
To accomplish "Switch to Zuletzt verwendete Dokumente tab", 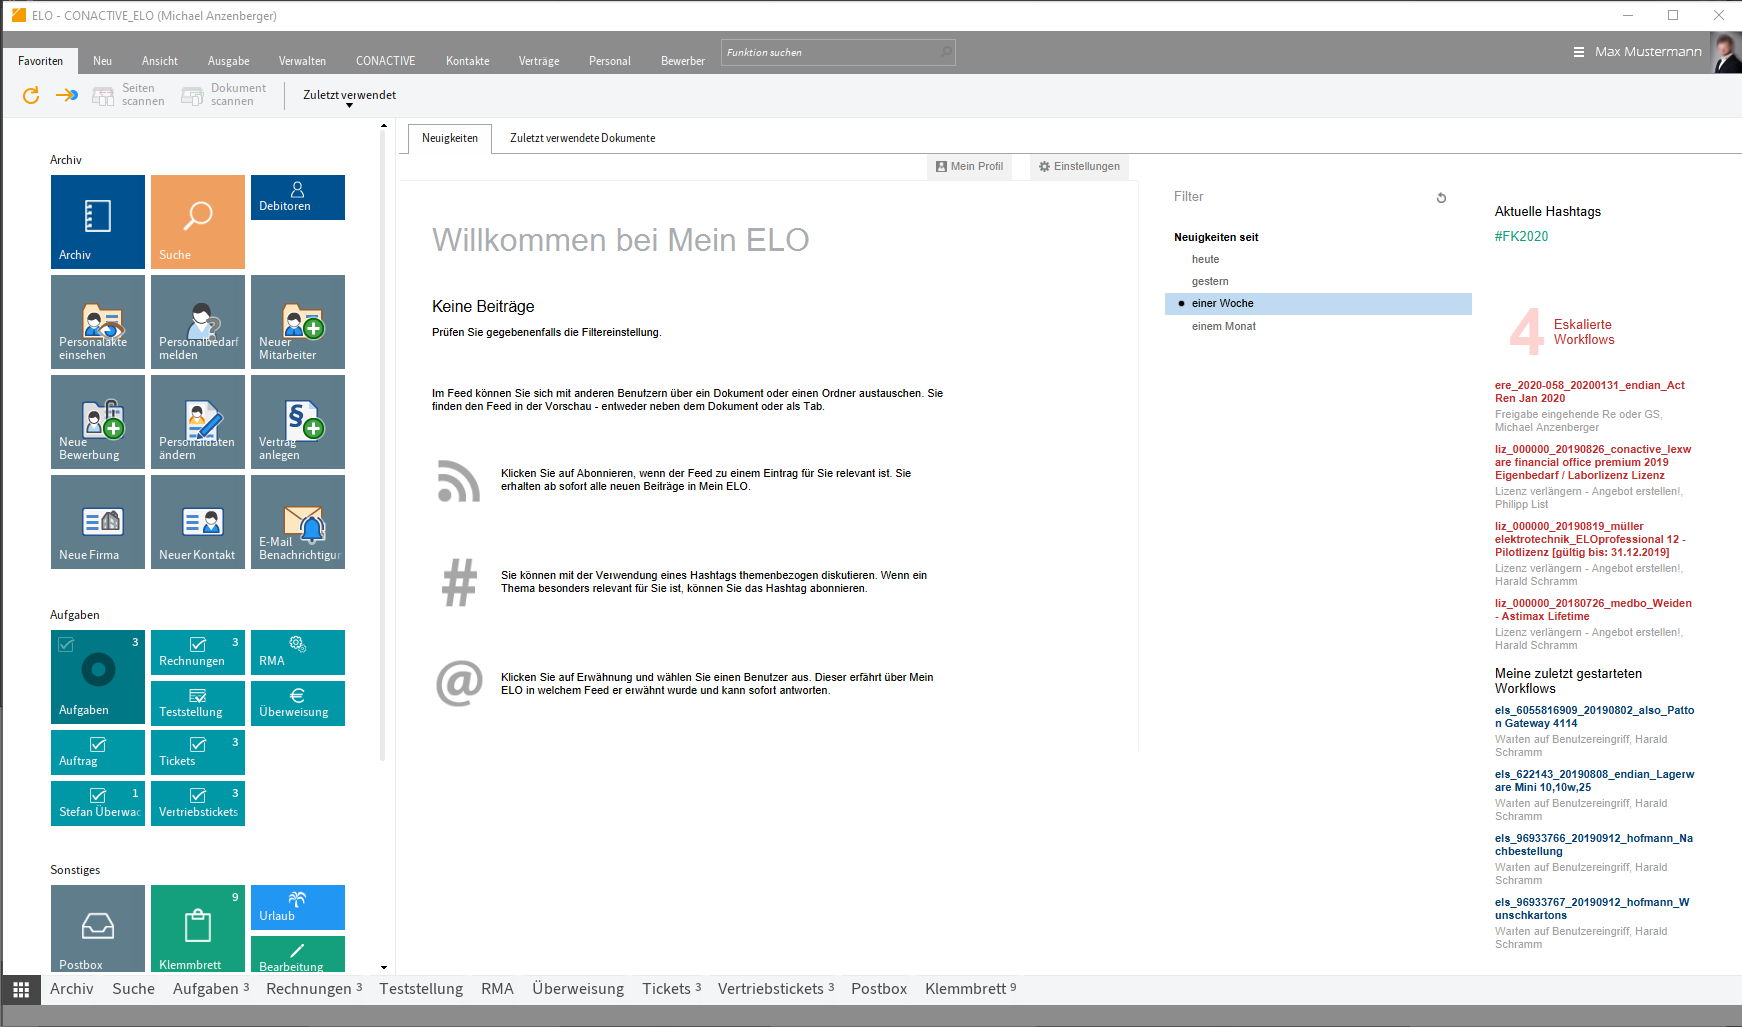I will point(583,138).
